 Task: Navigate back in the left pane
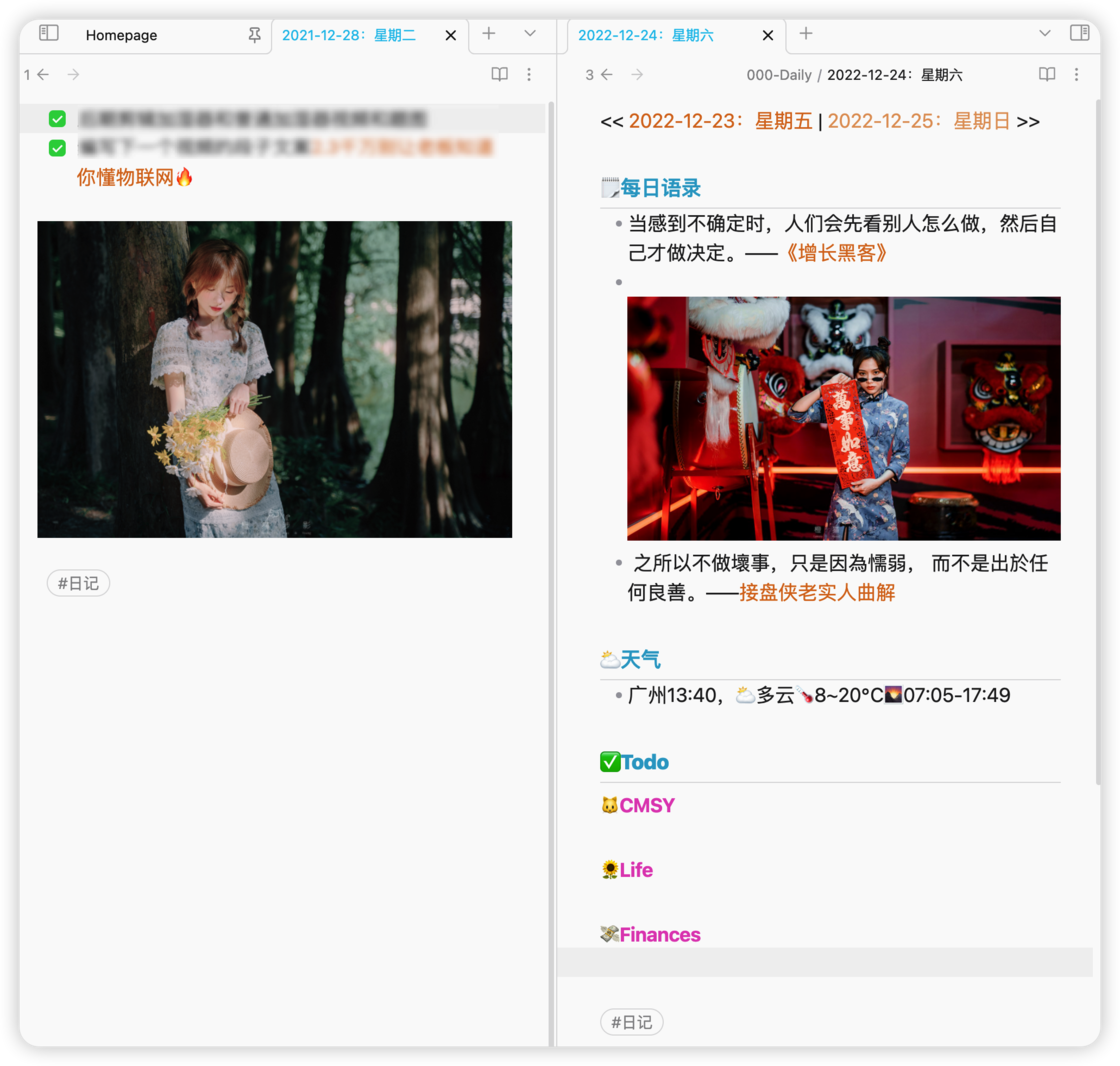click(x=41, y=74)
